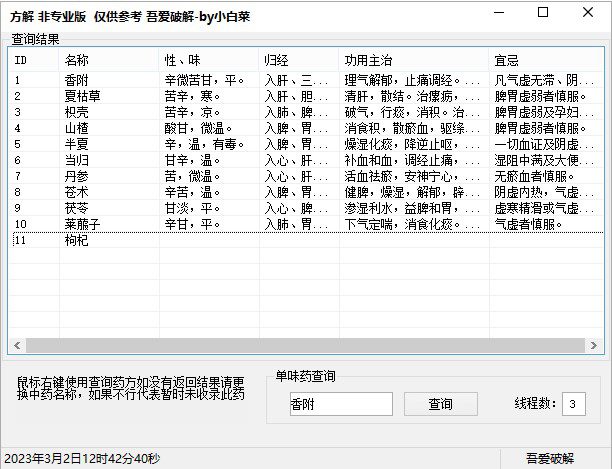Image resolution: width=612 pixels, height=469 pixels.
Task: Click the 线程数 field showing 3
Action: pyautogui.click(x=574, y=404)
